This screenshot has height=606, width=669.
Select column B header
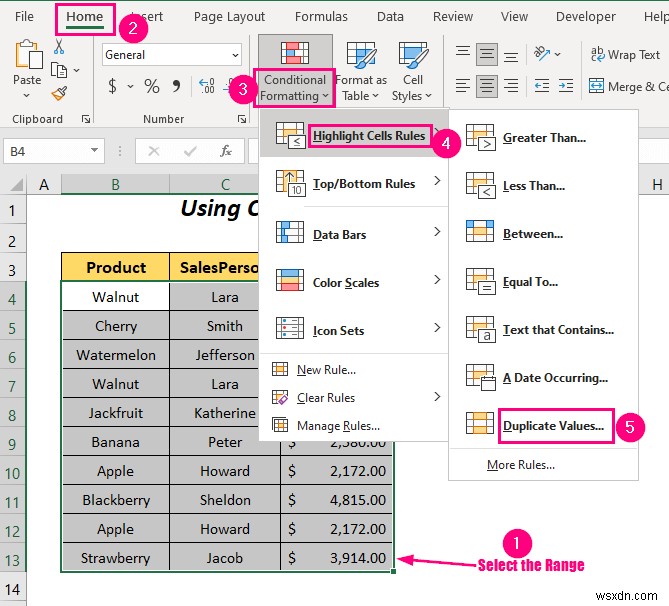115,185
